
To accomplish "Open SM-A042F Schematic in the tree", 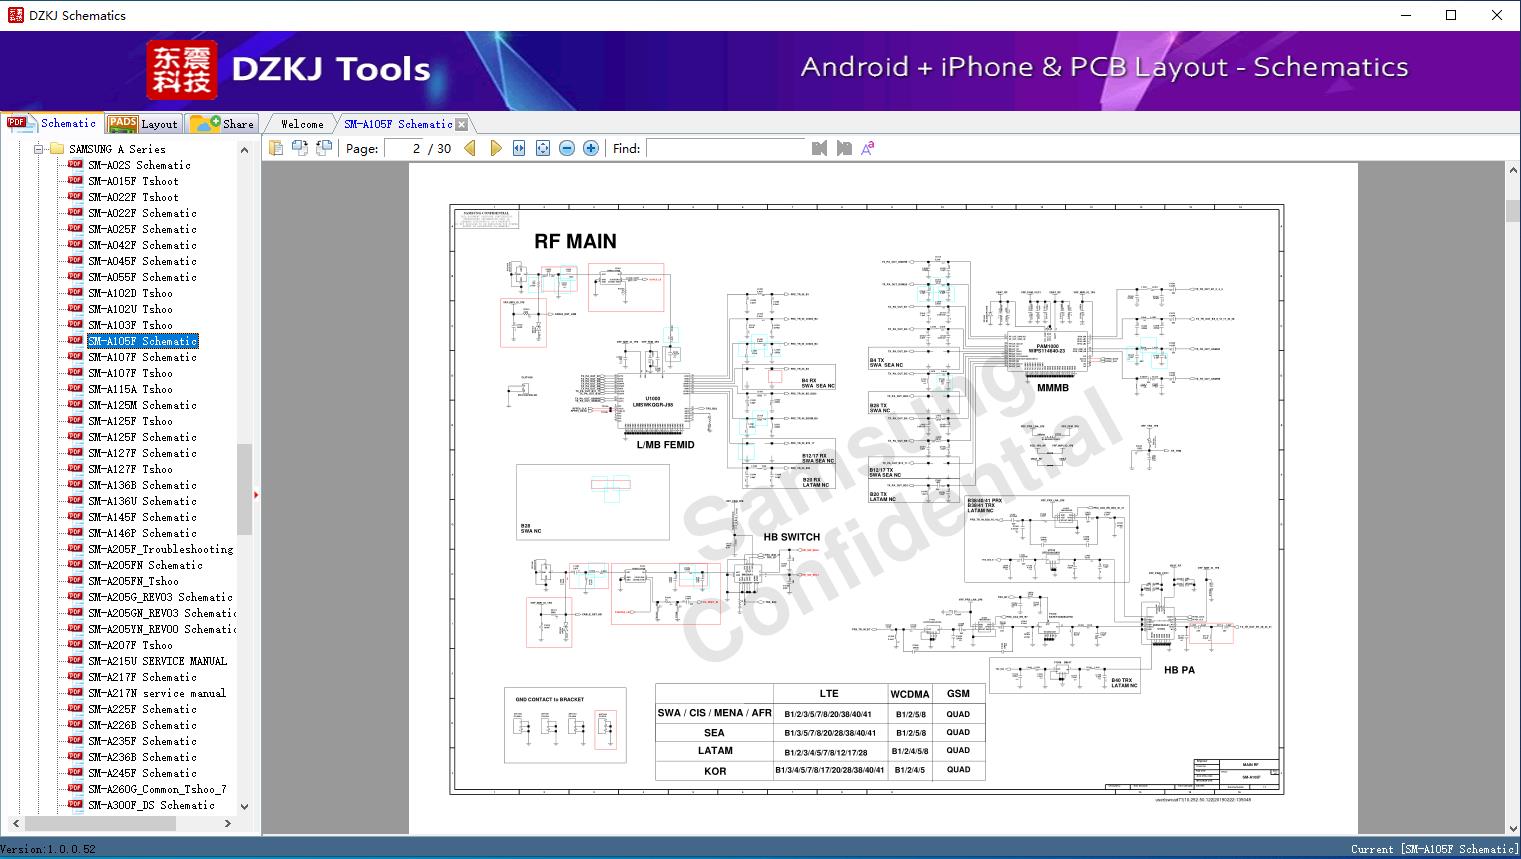I will pos(142,245).
